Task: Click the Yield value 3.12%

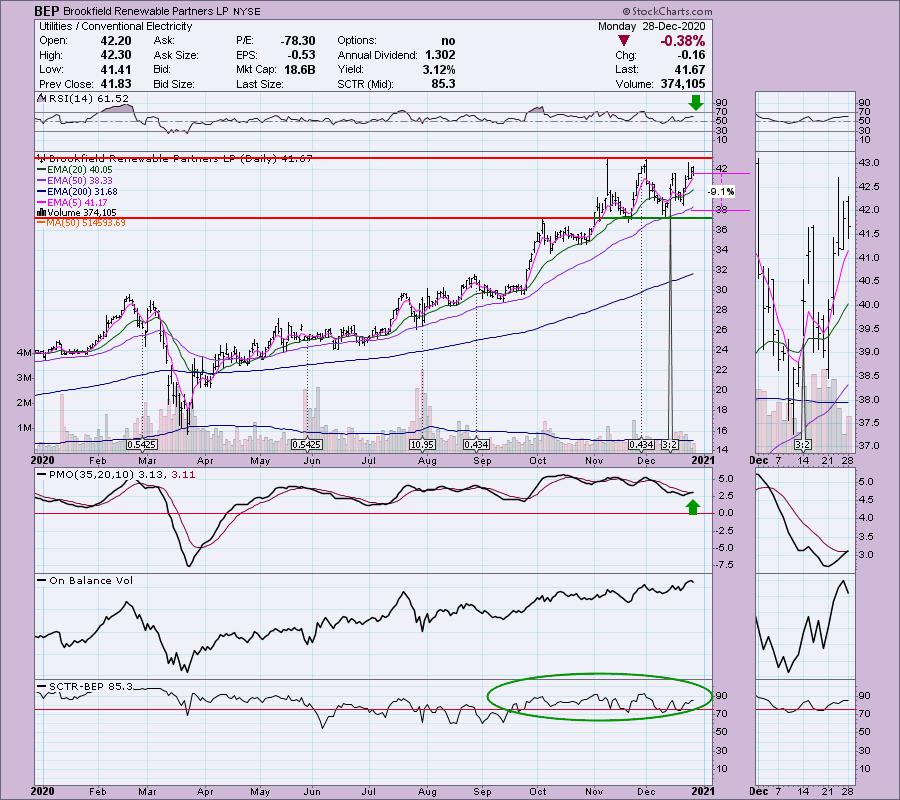Action: [x=437, y=69]
